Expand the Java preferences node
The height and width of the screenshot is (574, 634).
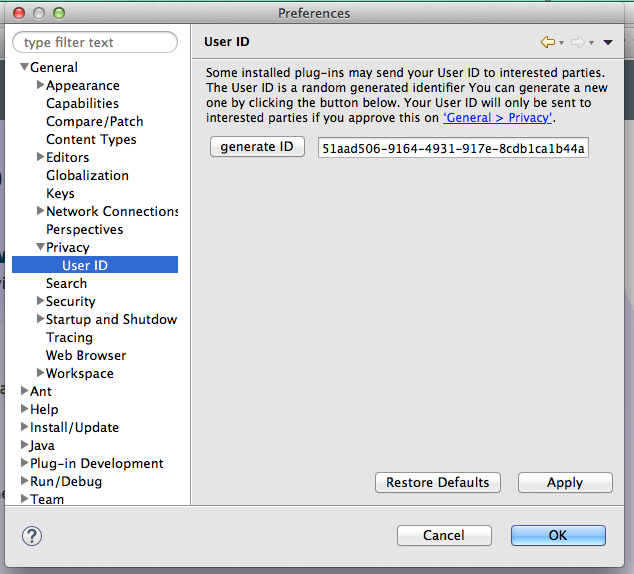coord(24,445)
